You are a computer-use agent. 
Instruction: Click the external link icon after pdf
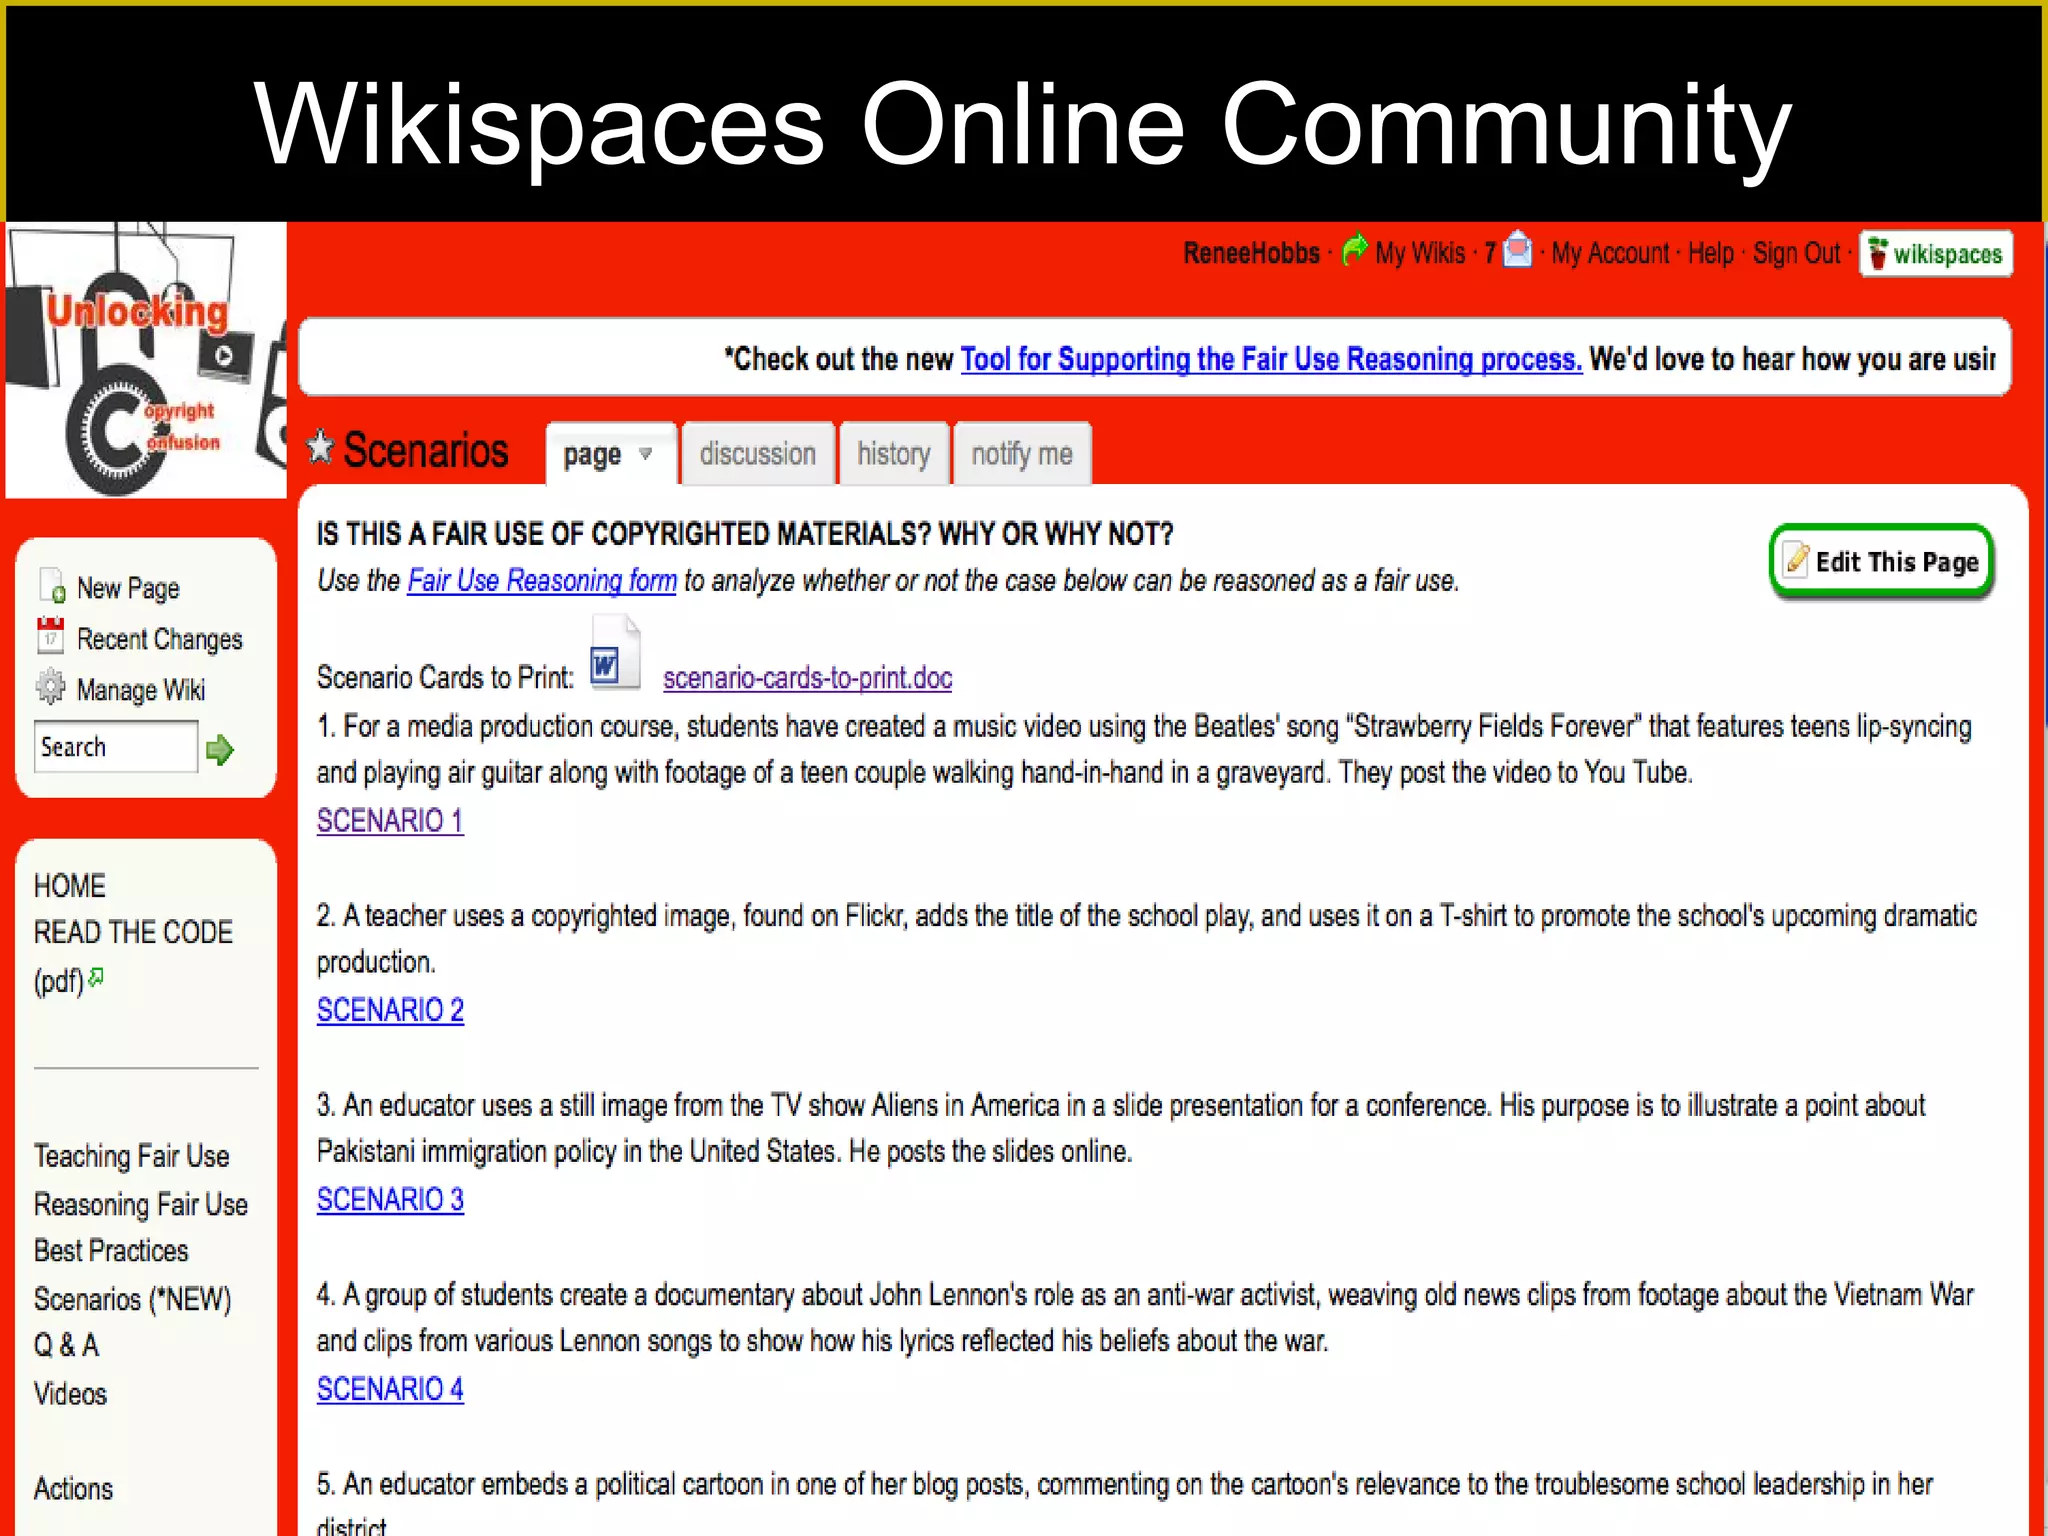(96, 976)
